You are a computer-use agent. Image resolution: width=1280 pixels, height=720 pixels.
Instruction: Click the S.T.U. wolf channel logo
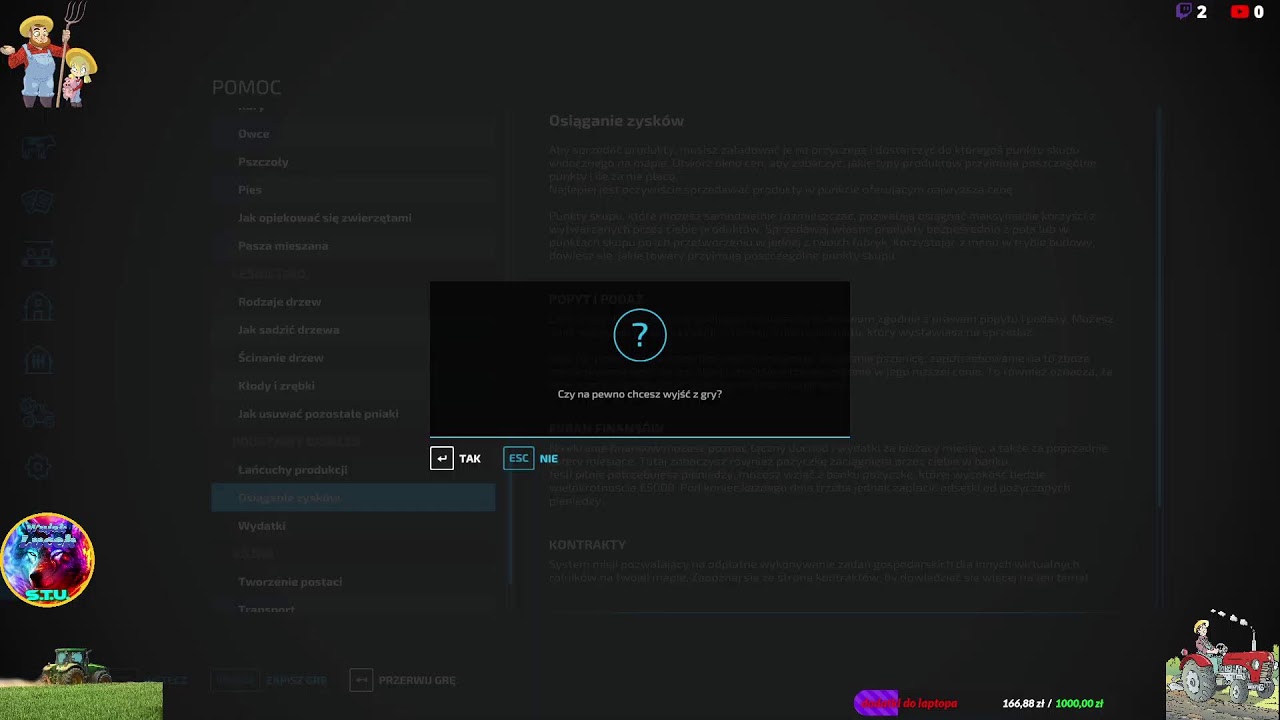(47, 560)
